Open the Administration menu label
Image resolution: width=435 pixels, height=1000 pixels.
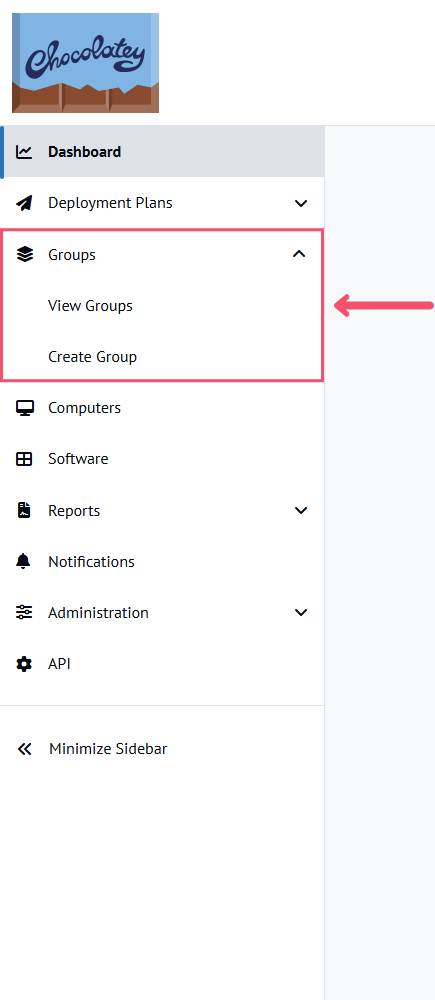point(98,613)
